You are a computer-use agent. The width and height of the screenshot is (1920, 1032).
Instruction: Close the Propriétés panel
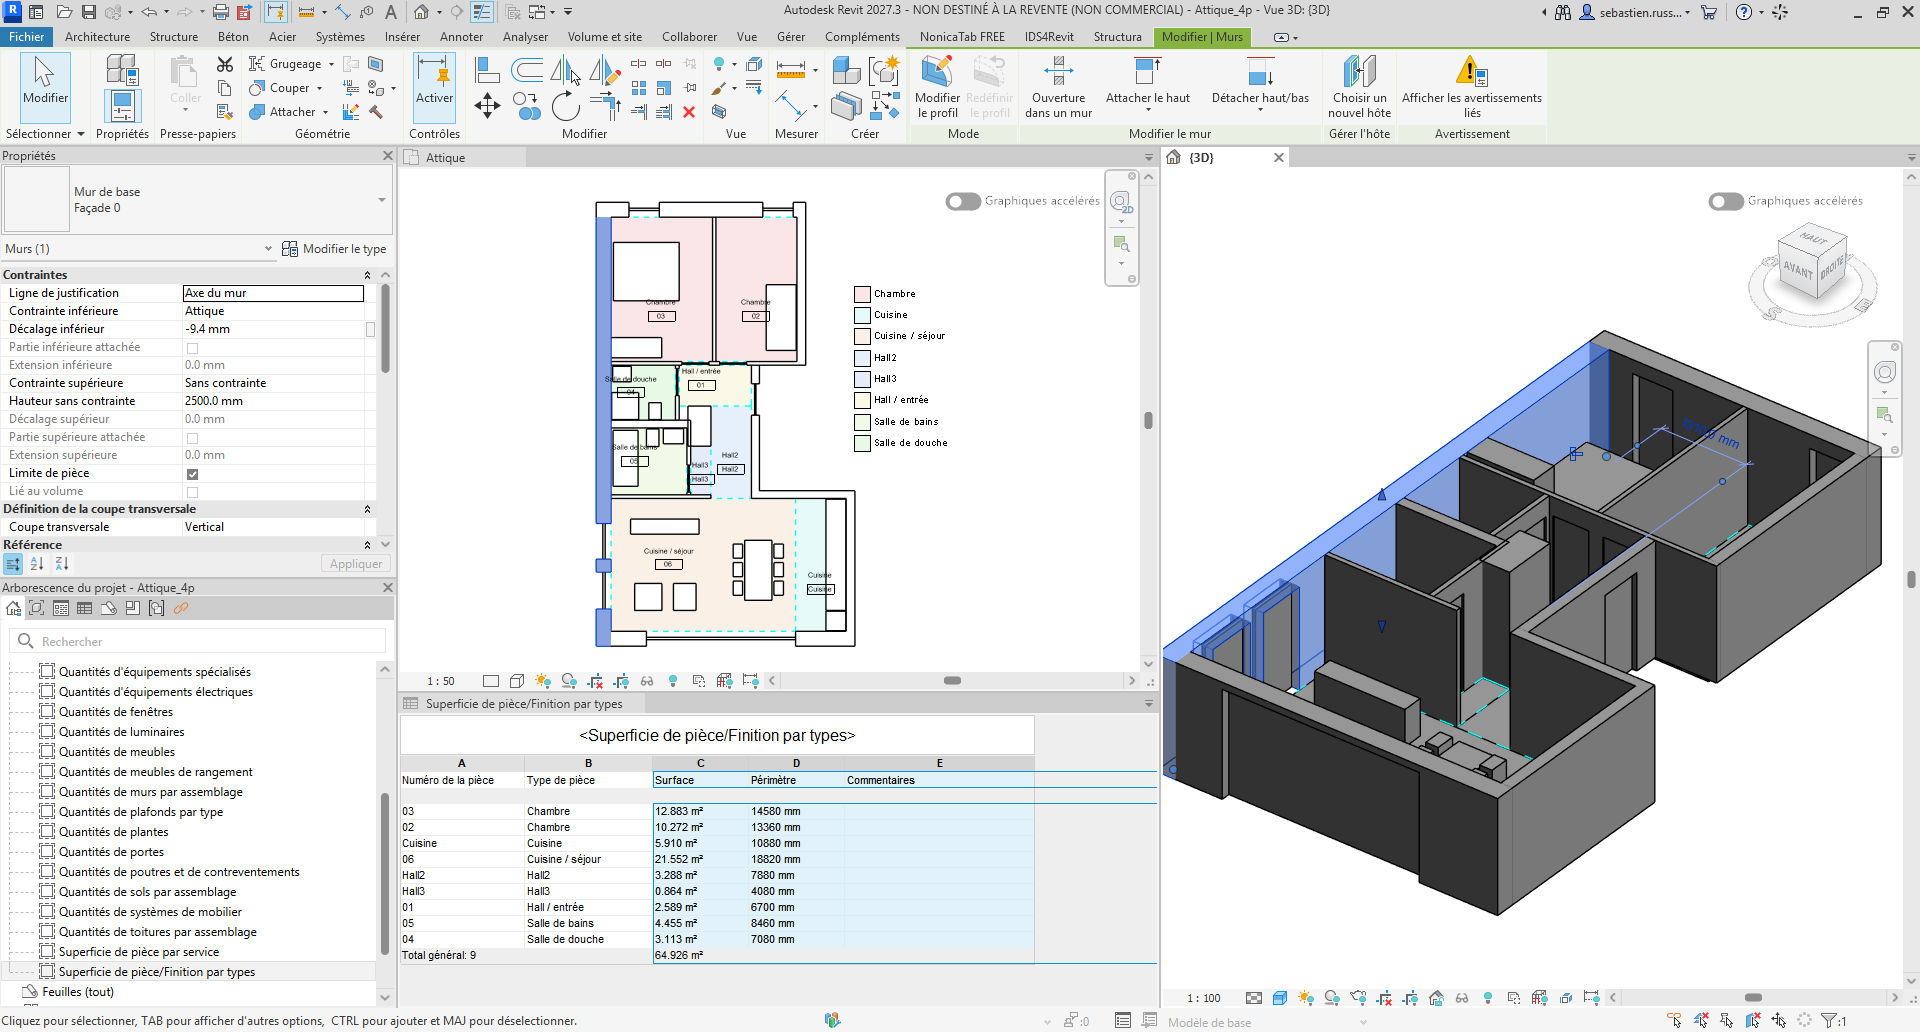point(387,156)
